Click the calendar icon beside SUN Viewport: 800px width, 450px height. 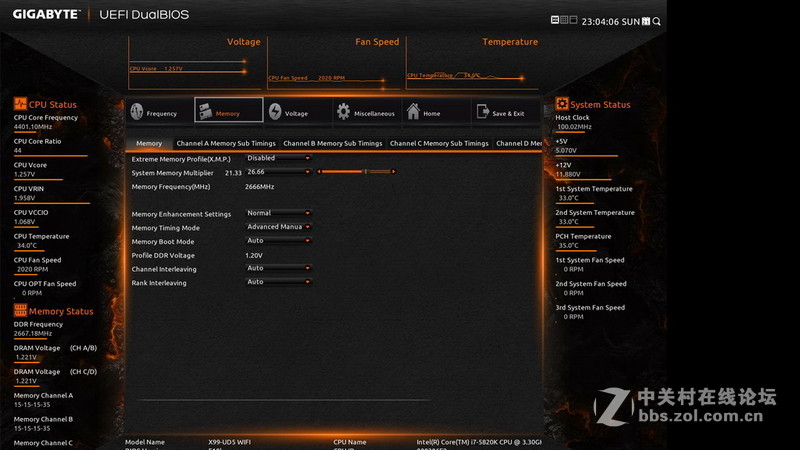click(x=646, y=21)
